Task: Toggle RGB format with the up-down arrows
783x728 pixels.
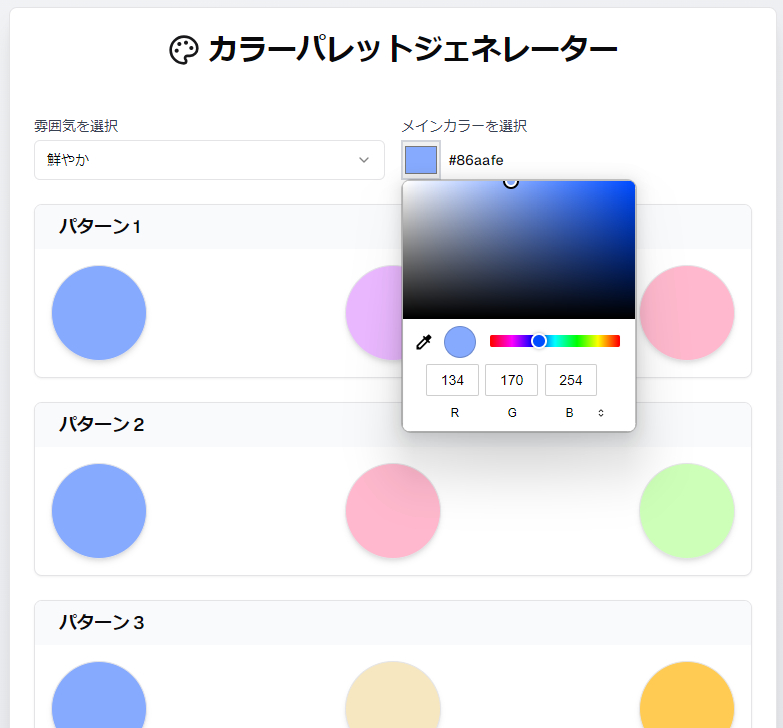Action: pyautogui.click(x=601, y=413)
